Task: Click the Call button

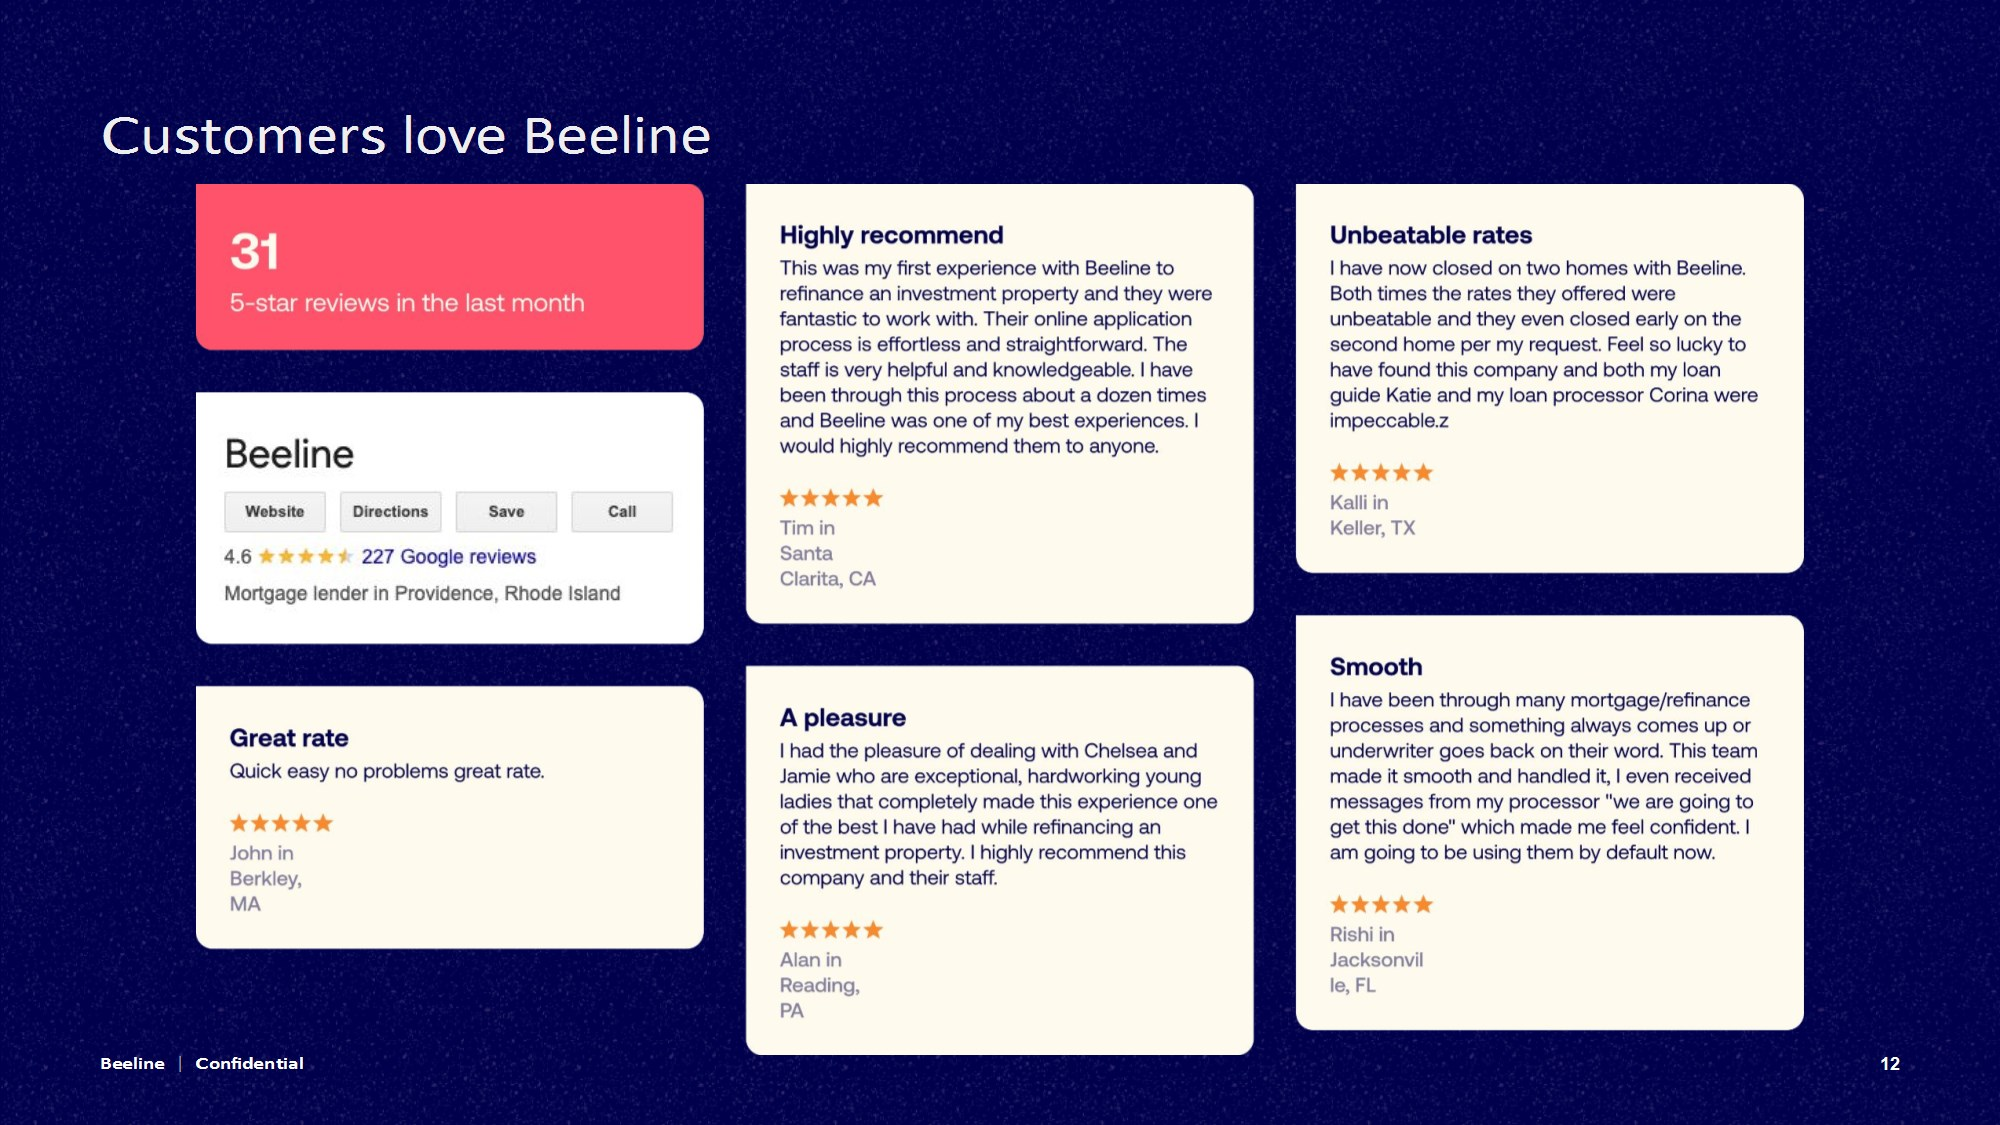Action: click(622, 511)
